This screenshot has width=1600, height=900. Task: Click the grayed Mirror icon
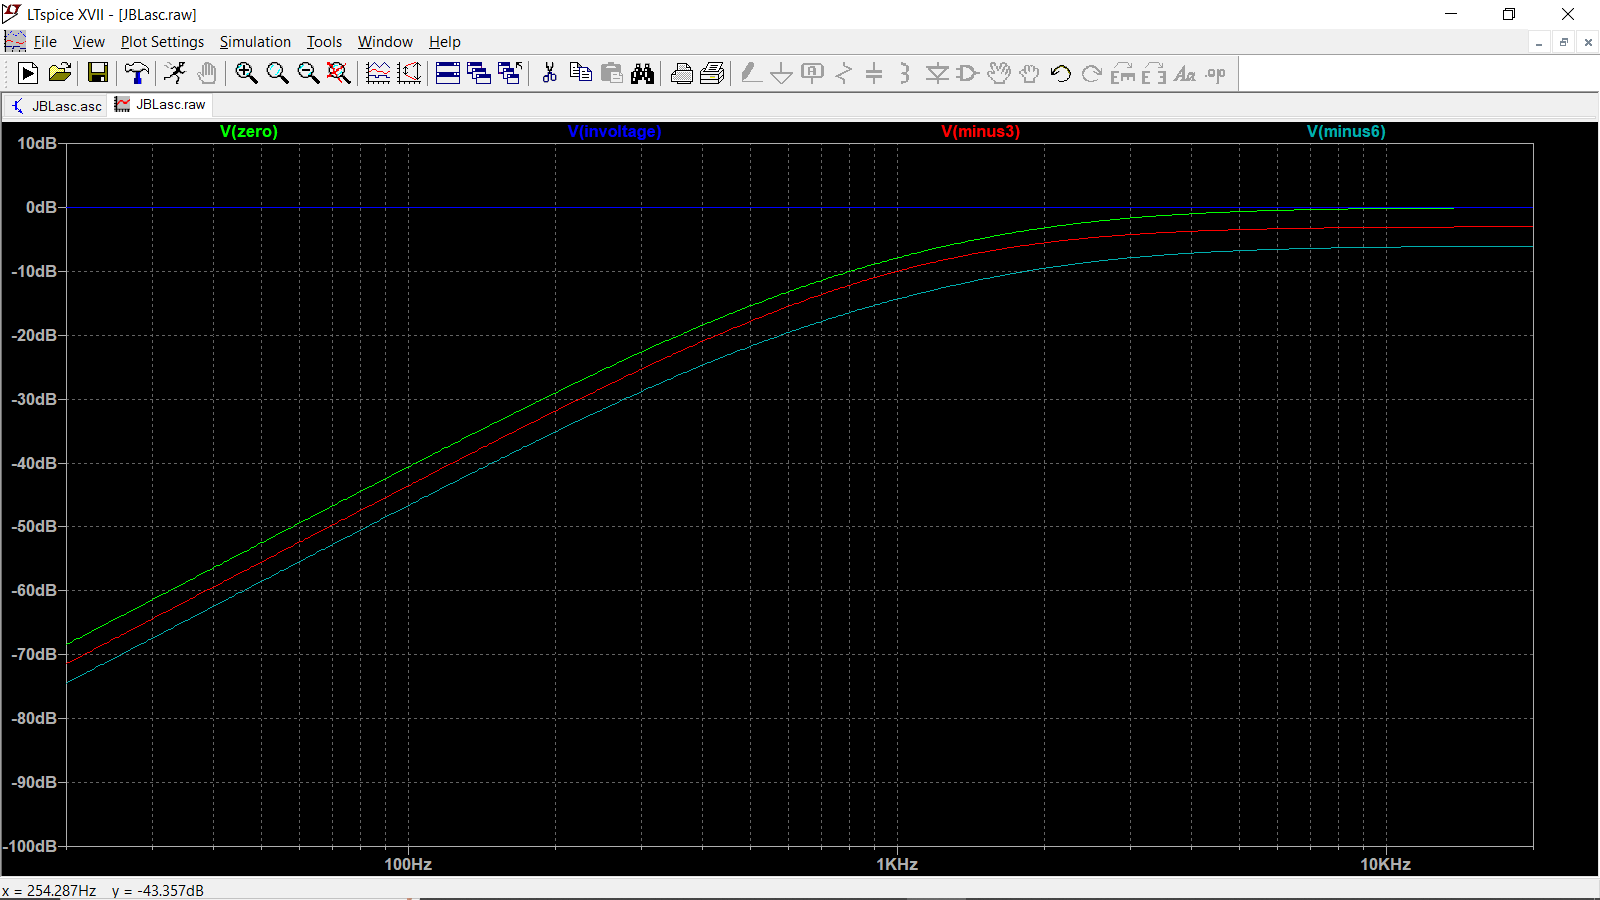point(1154,73)
